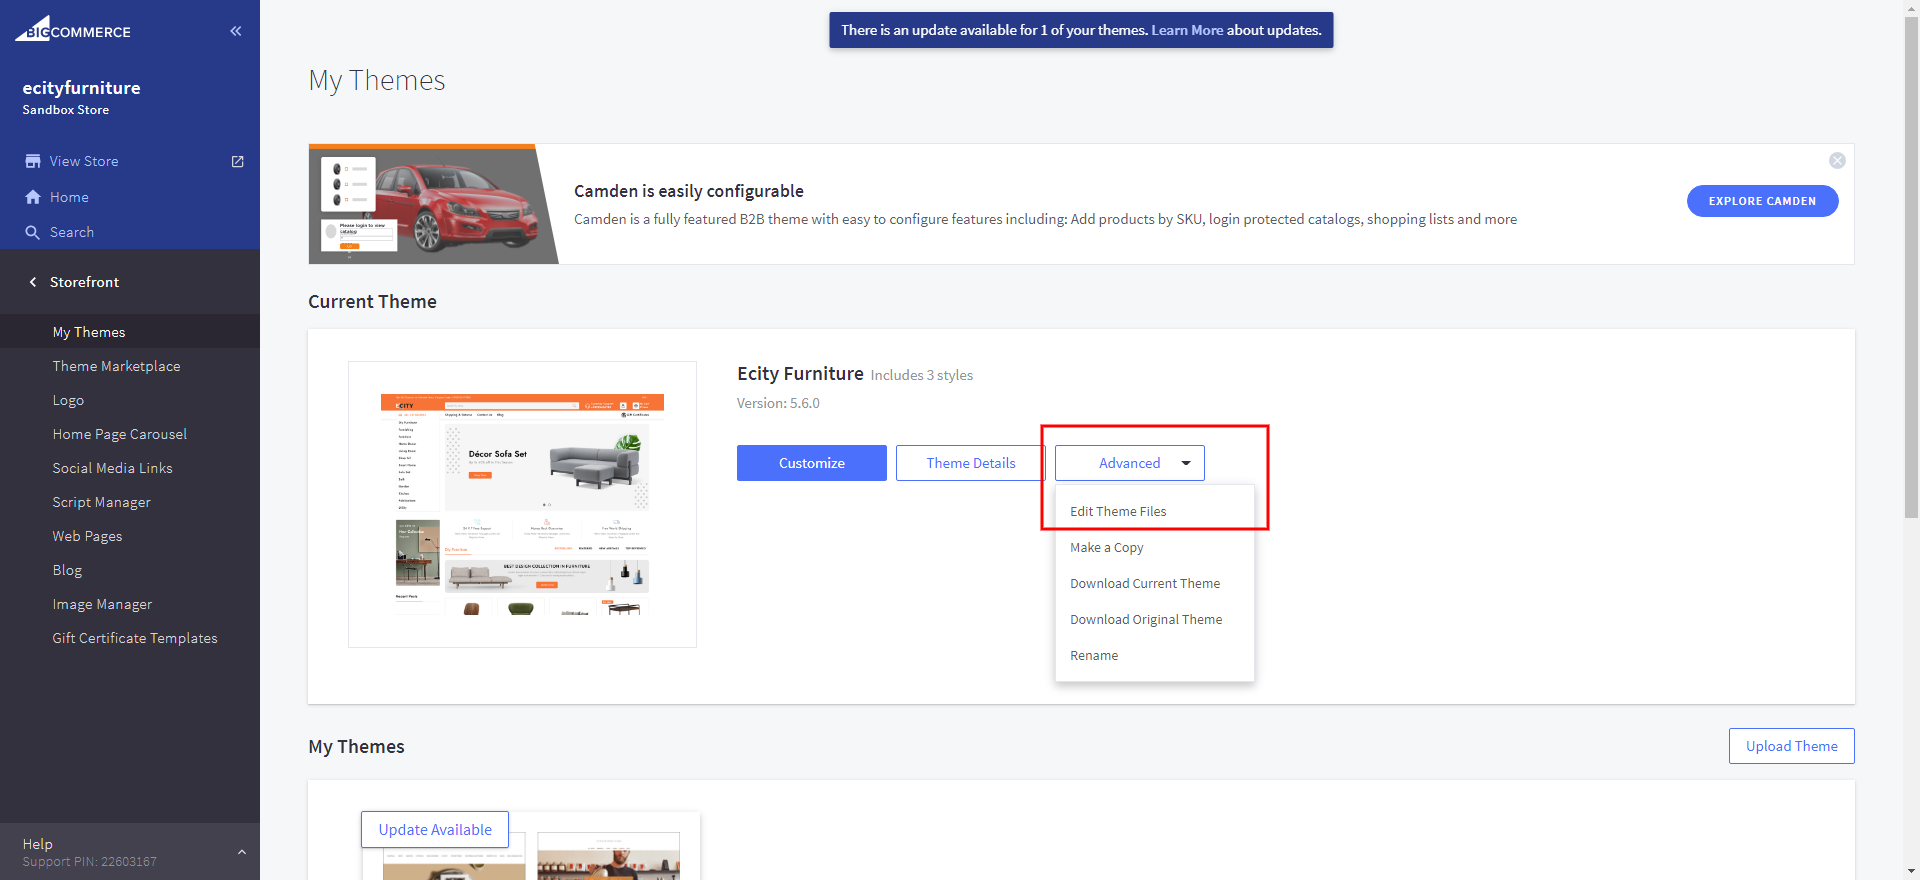The width and height of the screenshot is (1920, 880).
Task: Go back using Storefront chevron arrow
Action: click(33, 282)
